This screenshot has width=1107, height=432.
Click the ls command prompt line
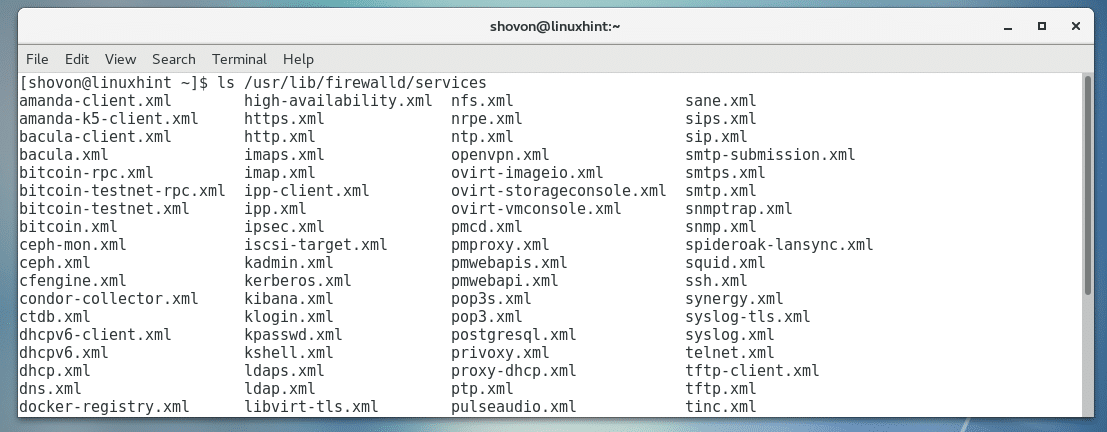253,83
